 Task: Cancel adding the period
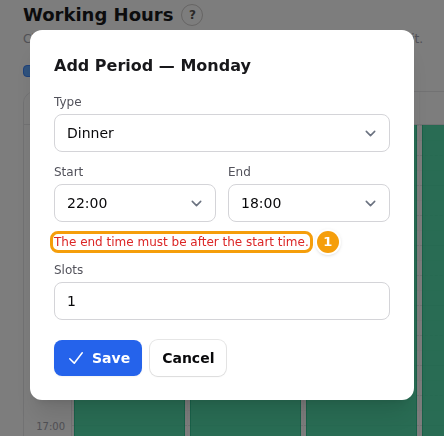[x=188, y=358]
